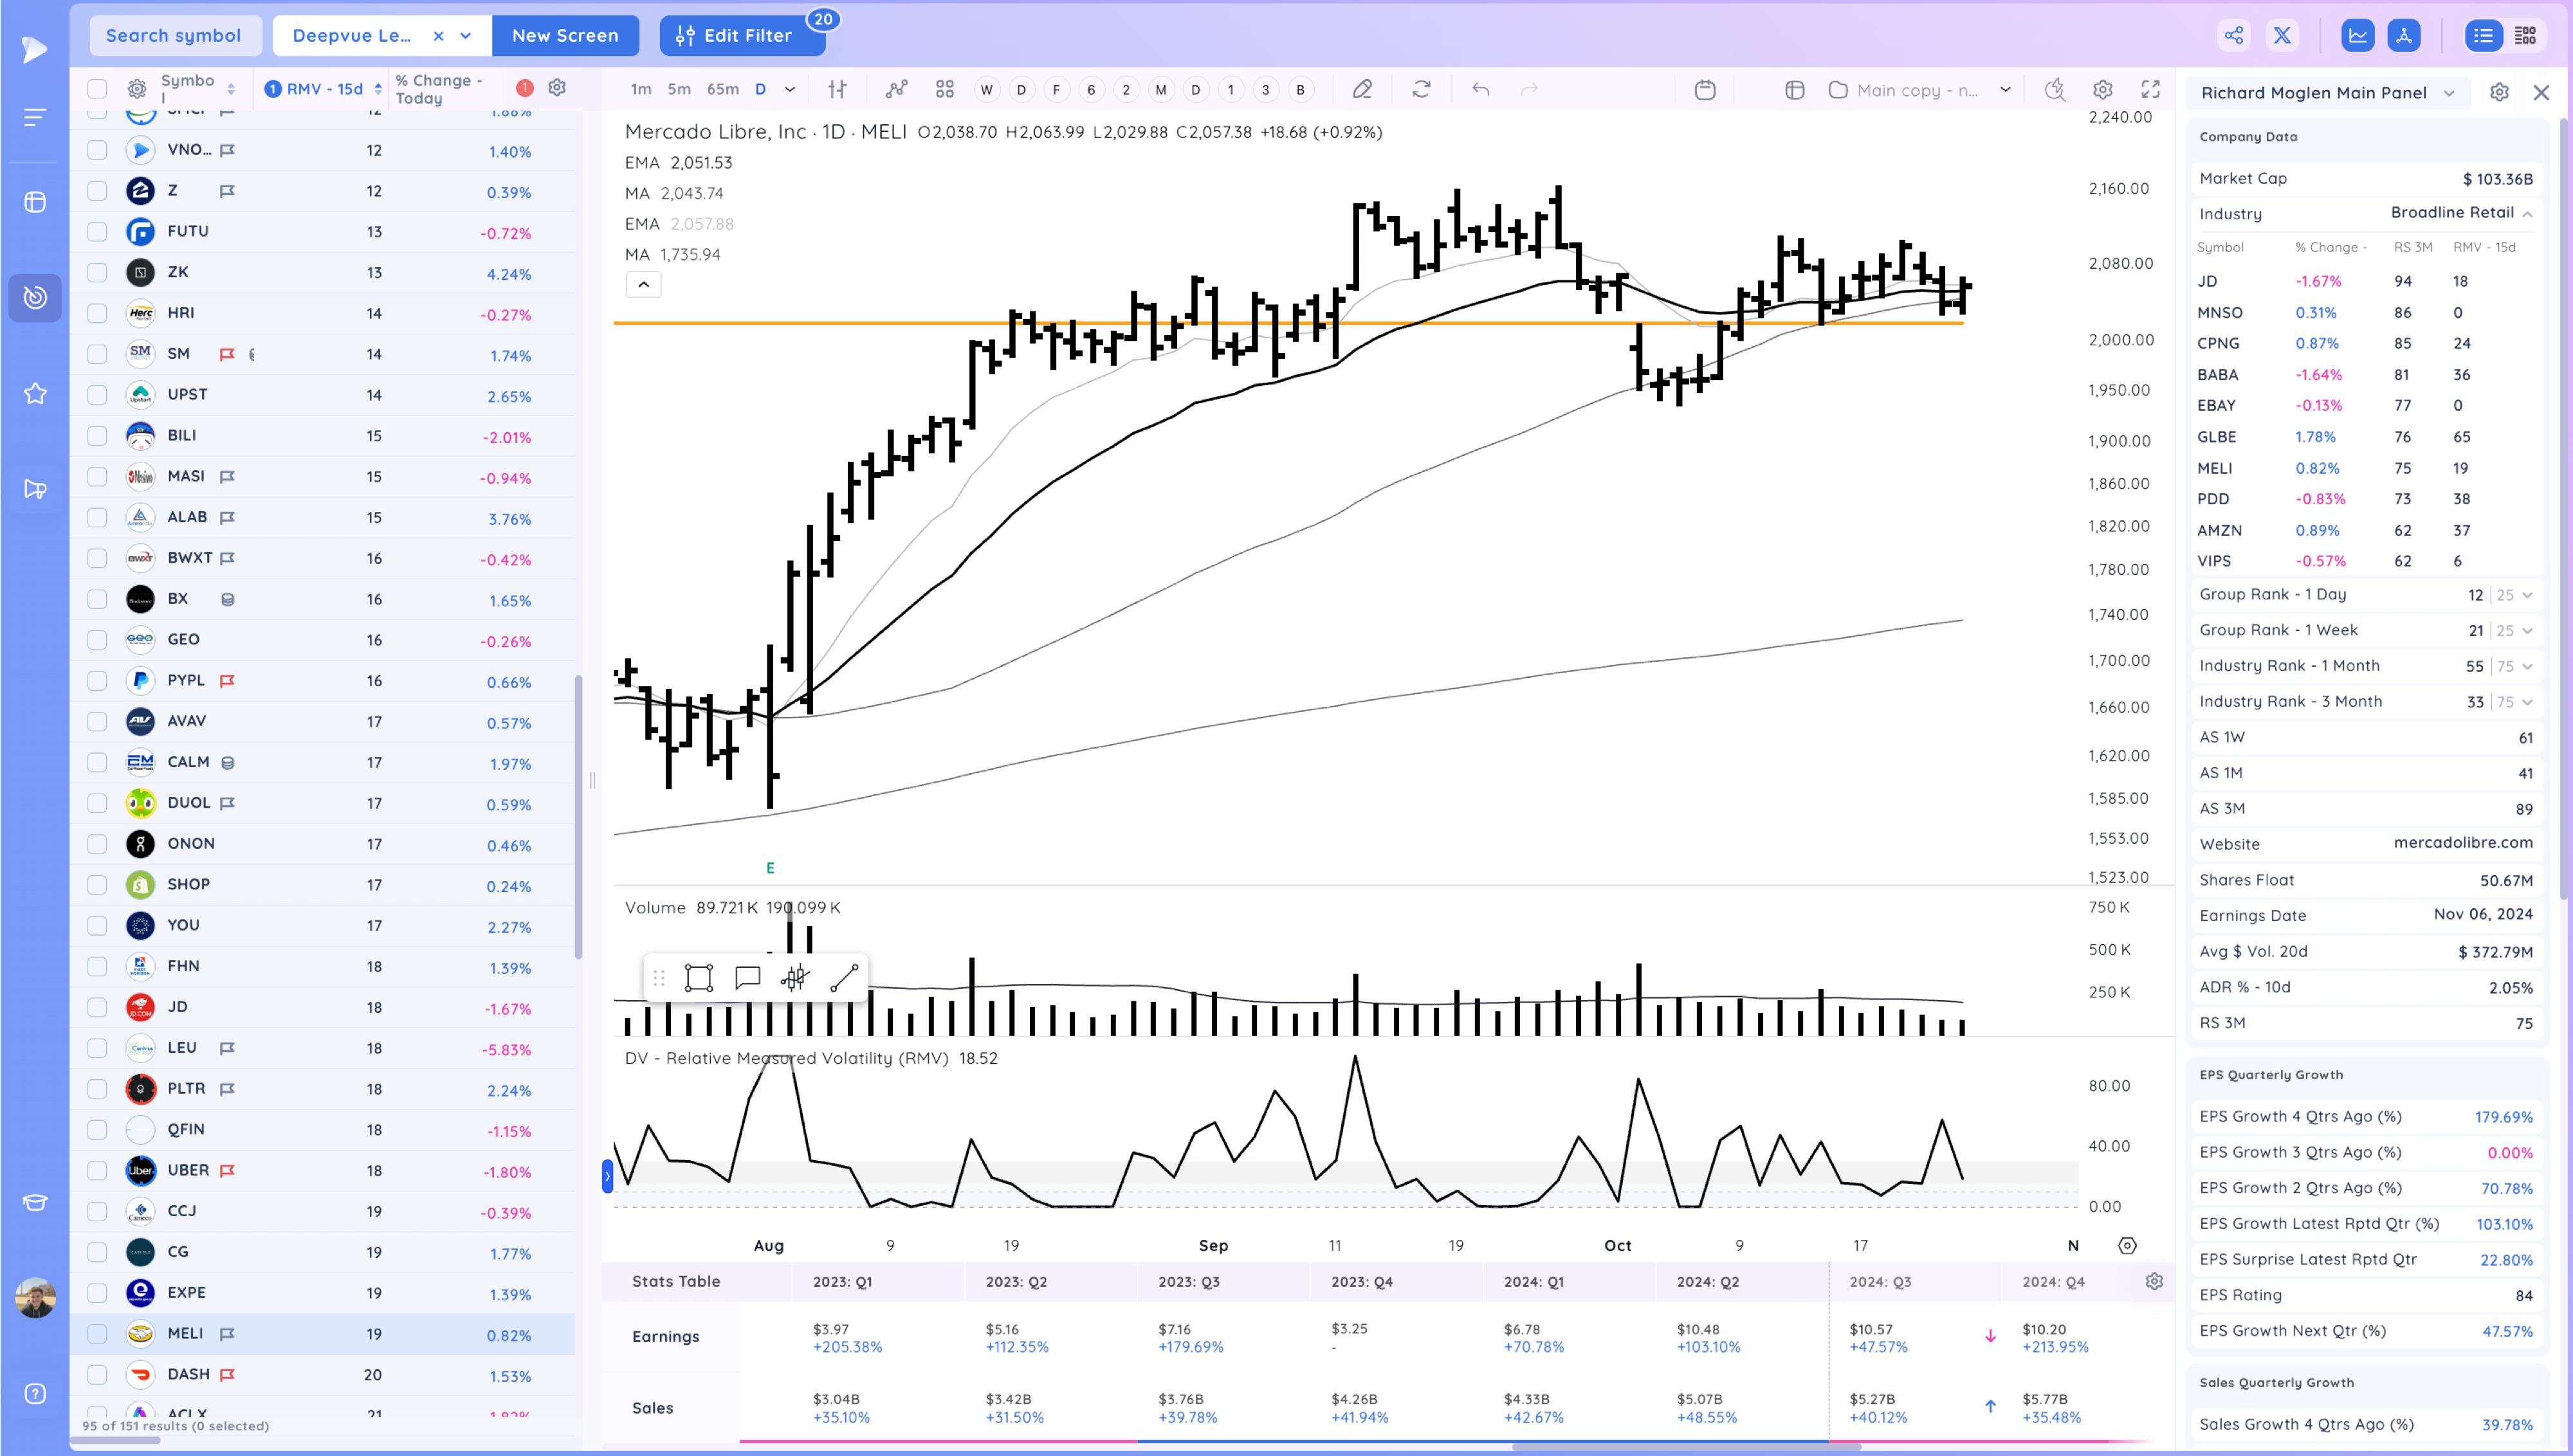This screenshot has width=2573, height=1456.
Task: Check the MELI row checkbox
Action: coord(97,1334)
